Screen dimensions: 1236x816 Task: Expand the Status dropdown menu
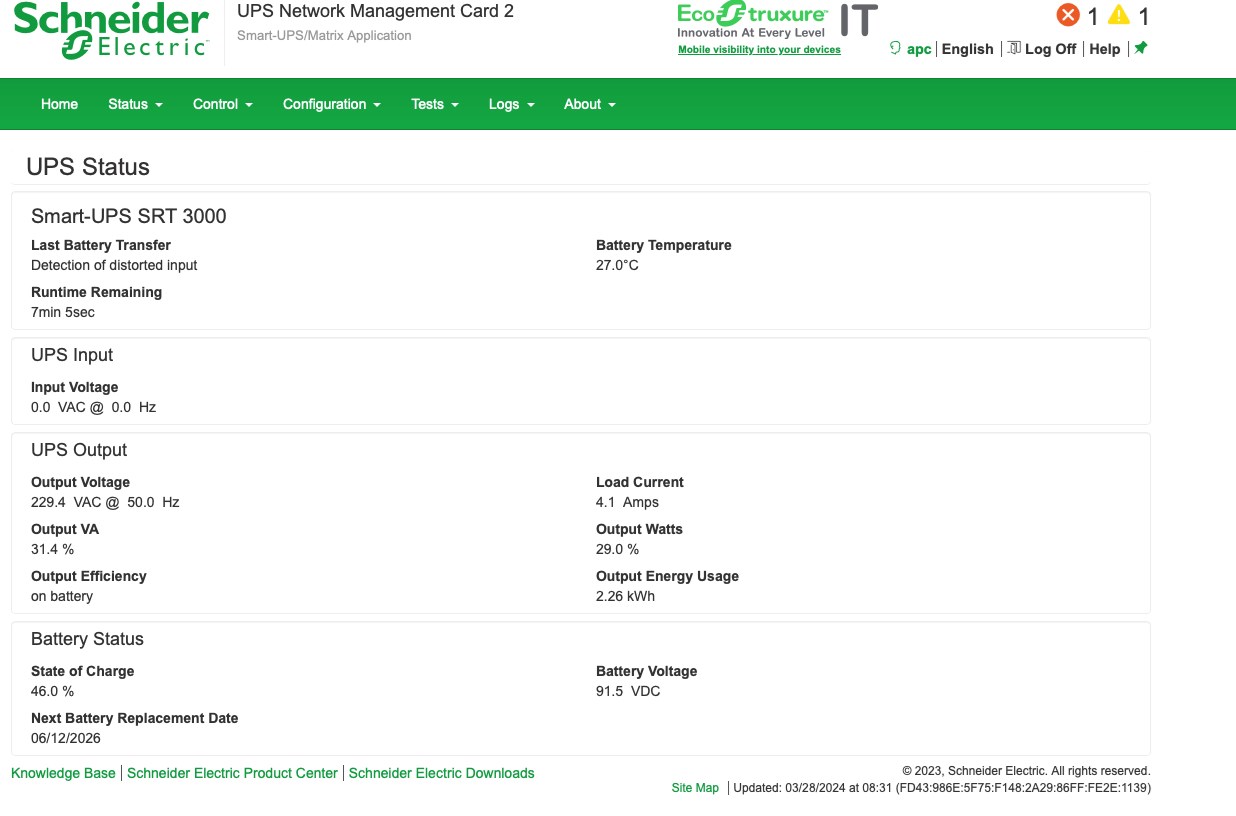pyautogui.click(x=135, y=104)
